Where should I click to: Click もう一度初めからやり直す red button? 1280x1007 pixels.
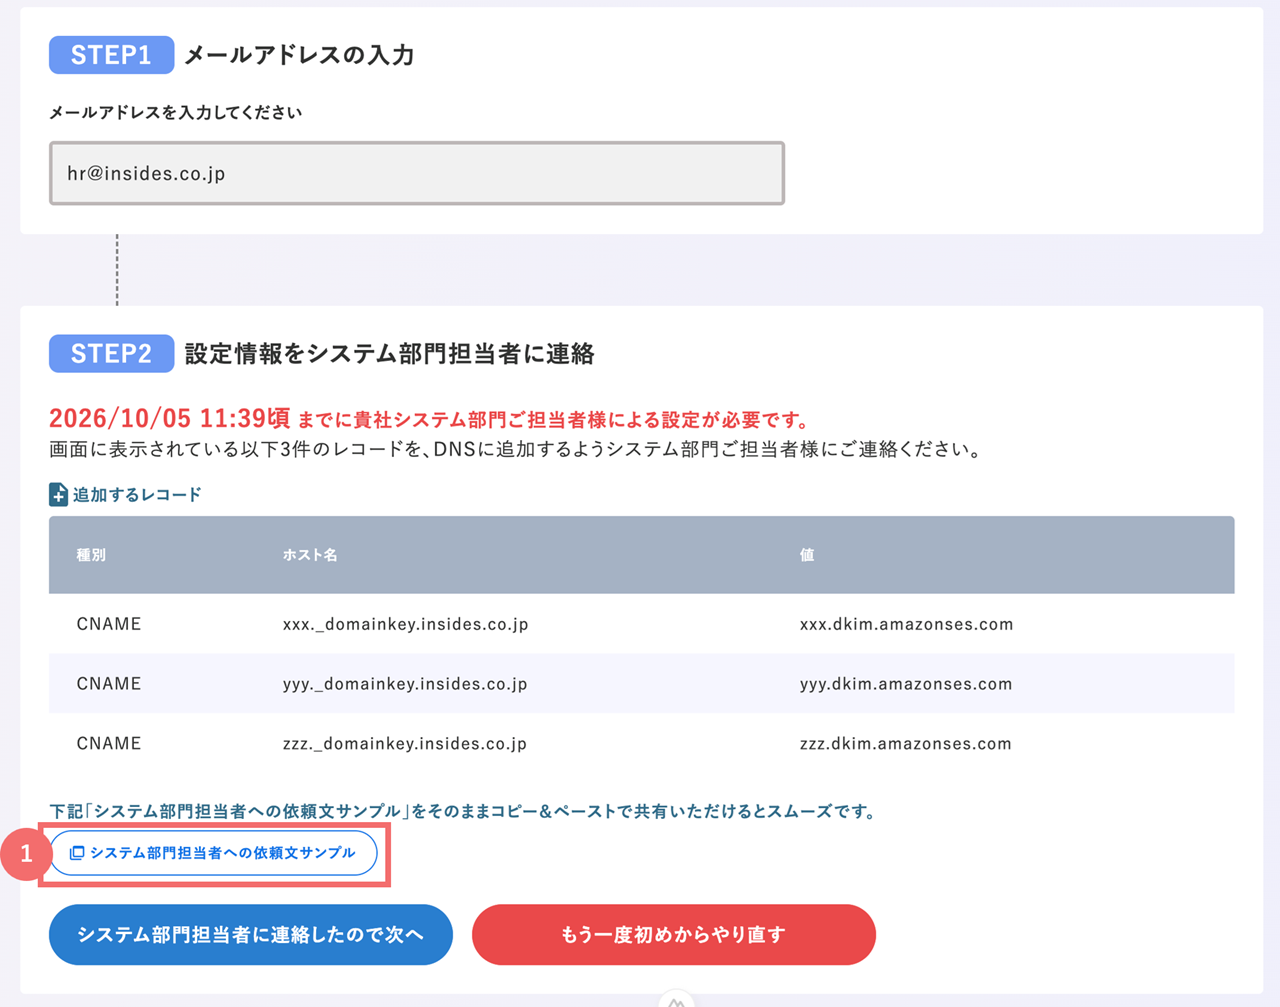click(x=674, y=935)
